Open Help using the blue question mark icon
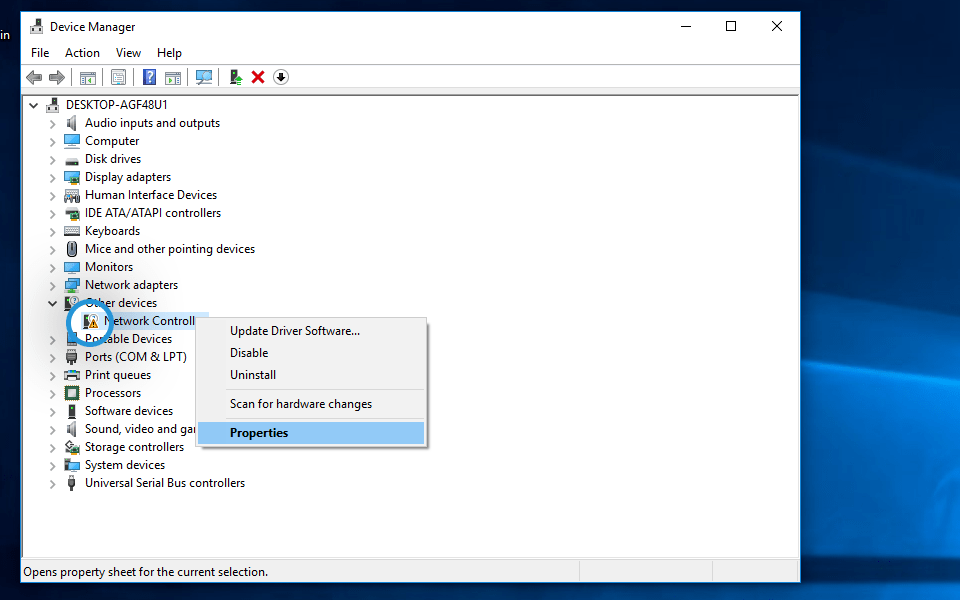 click(x=149, y=77)
